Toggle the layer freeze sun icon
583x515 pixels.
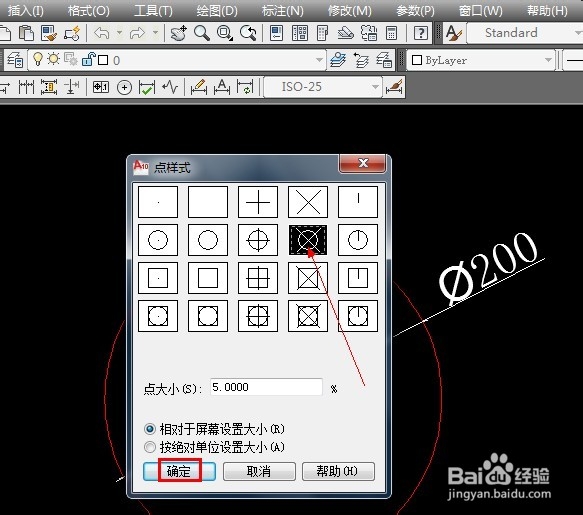[54, 59]
